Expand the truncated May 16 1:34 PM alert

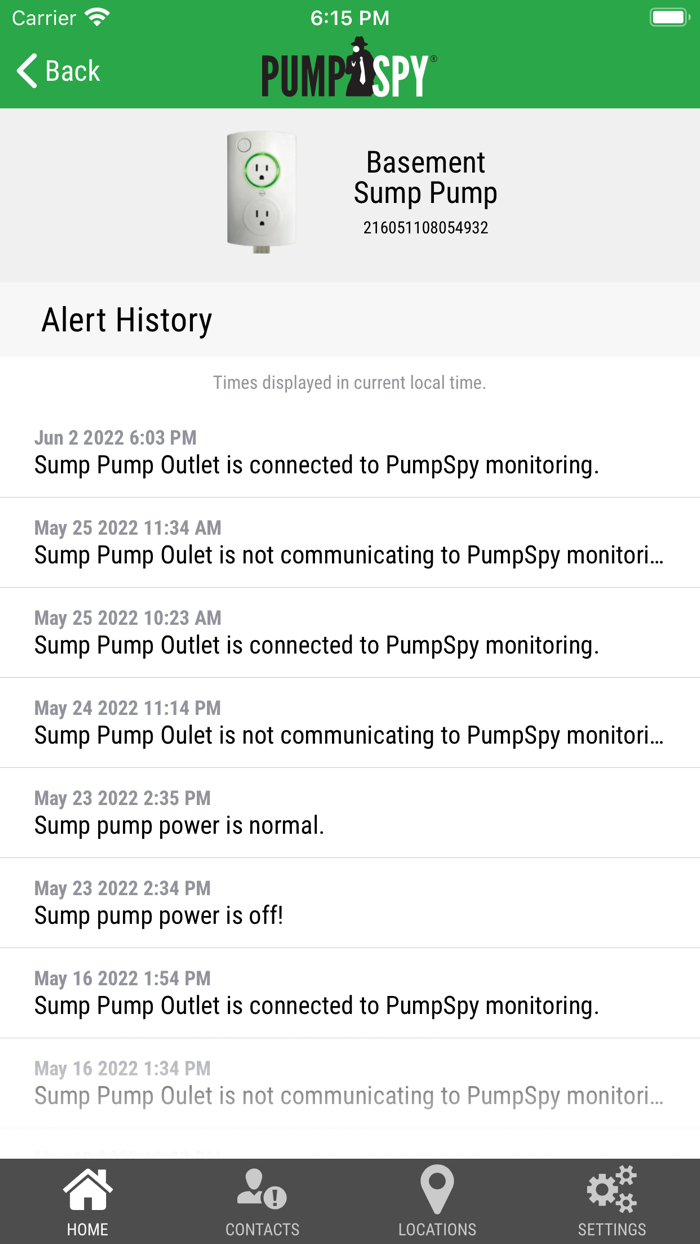(350, 1082)
